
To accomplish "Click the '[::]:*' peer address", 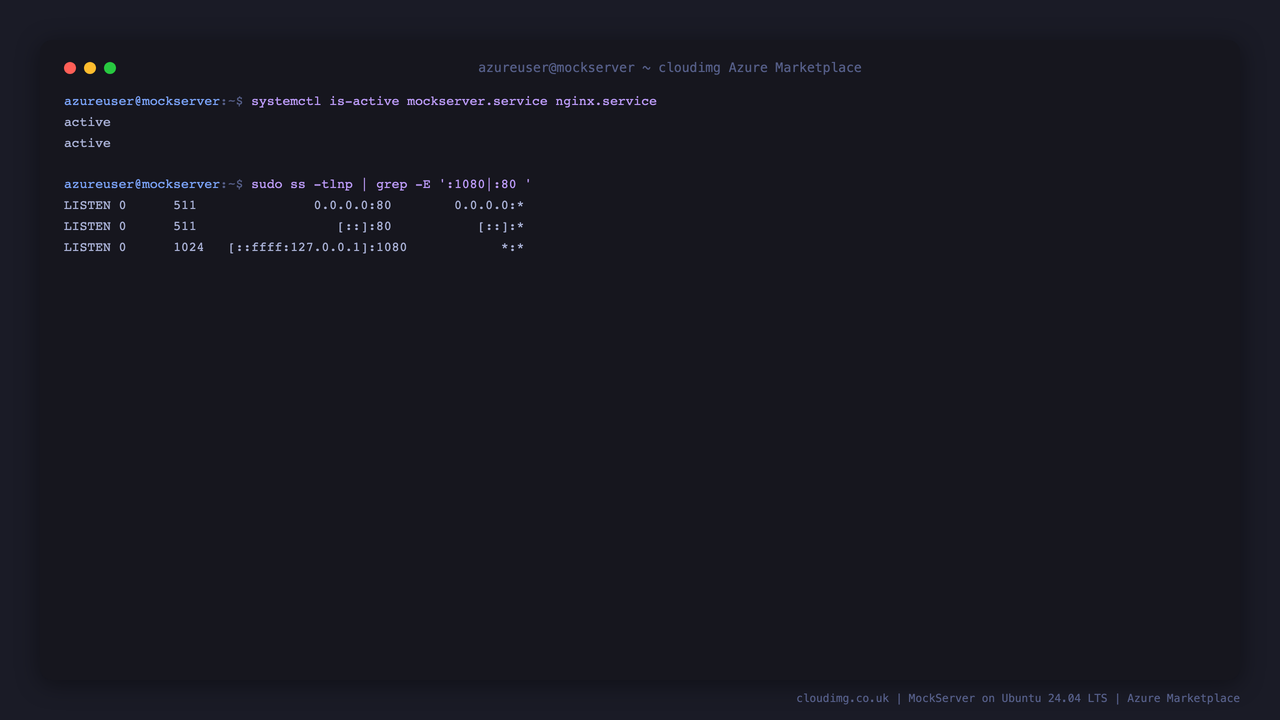I will 501,226.
